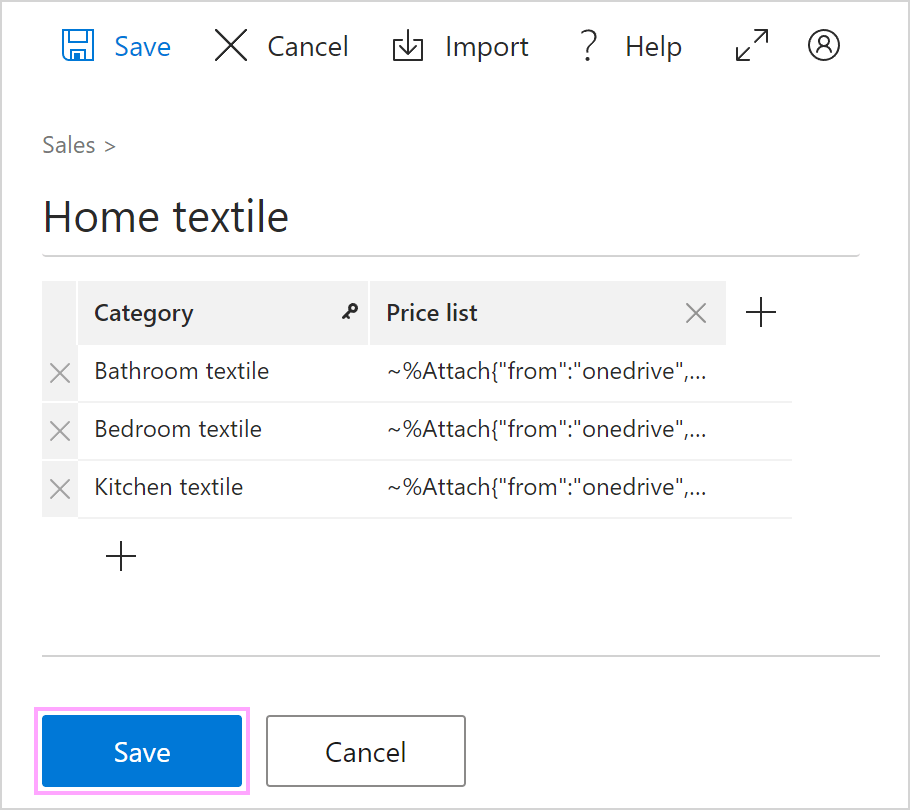Select the Price list column header
Viewport: 910px width, 810px height.
[431, 312]
